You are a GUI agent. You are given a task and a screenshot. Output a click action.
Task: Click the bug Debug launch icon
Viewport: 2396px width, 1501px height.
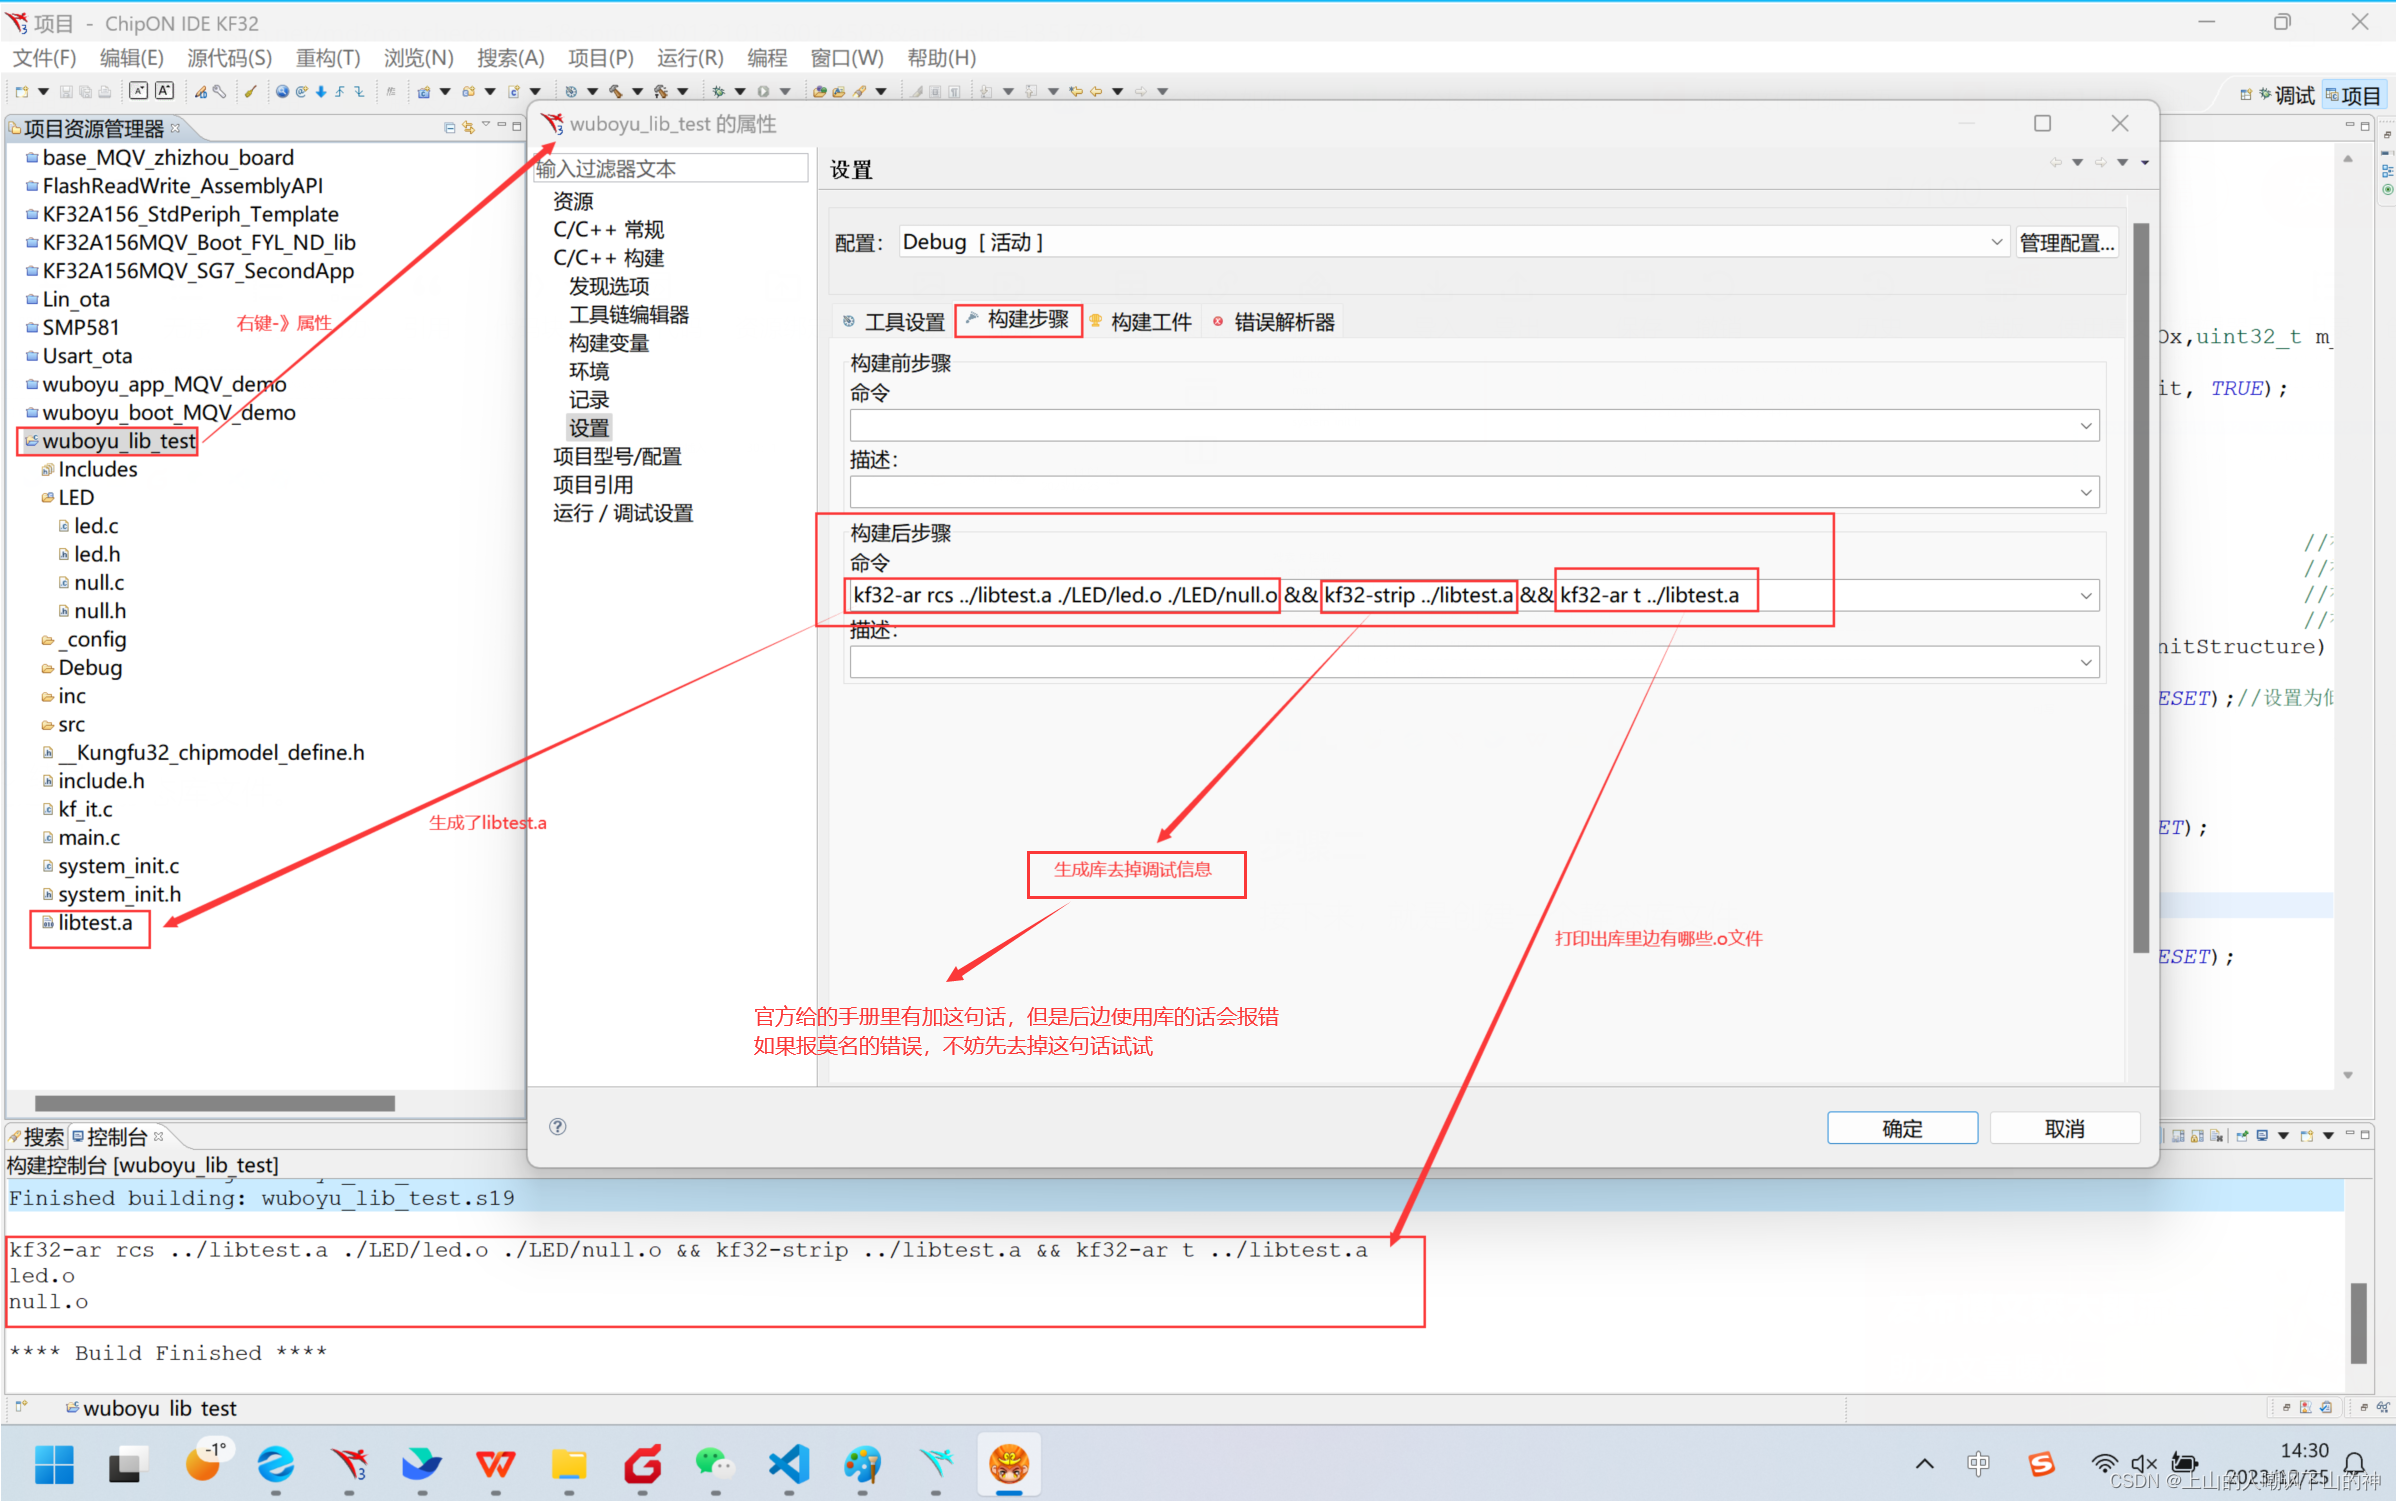tap(718, 92)
